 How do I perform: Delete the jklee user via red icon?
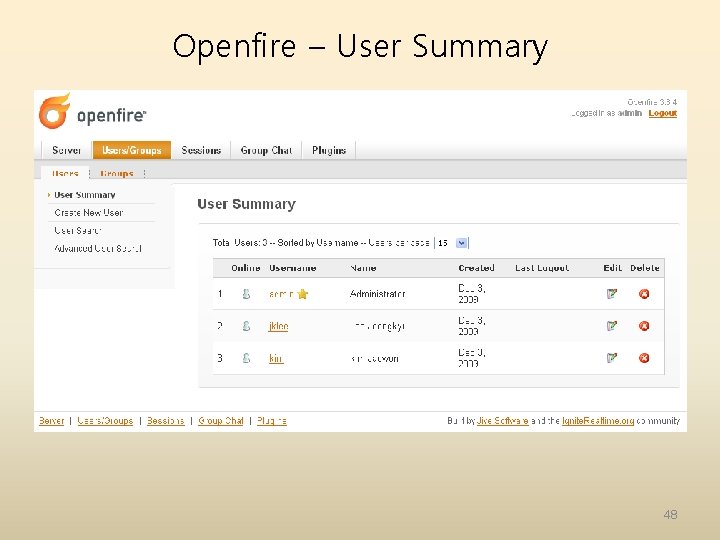click(644, 326)
